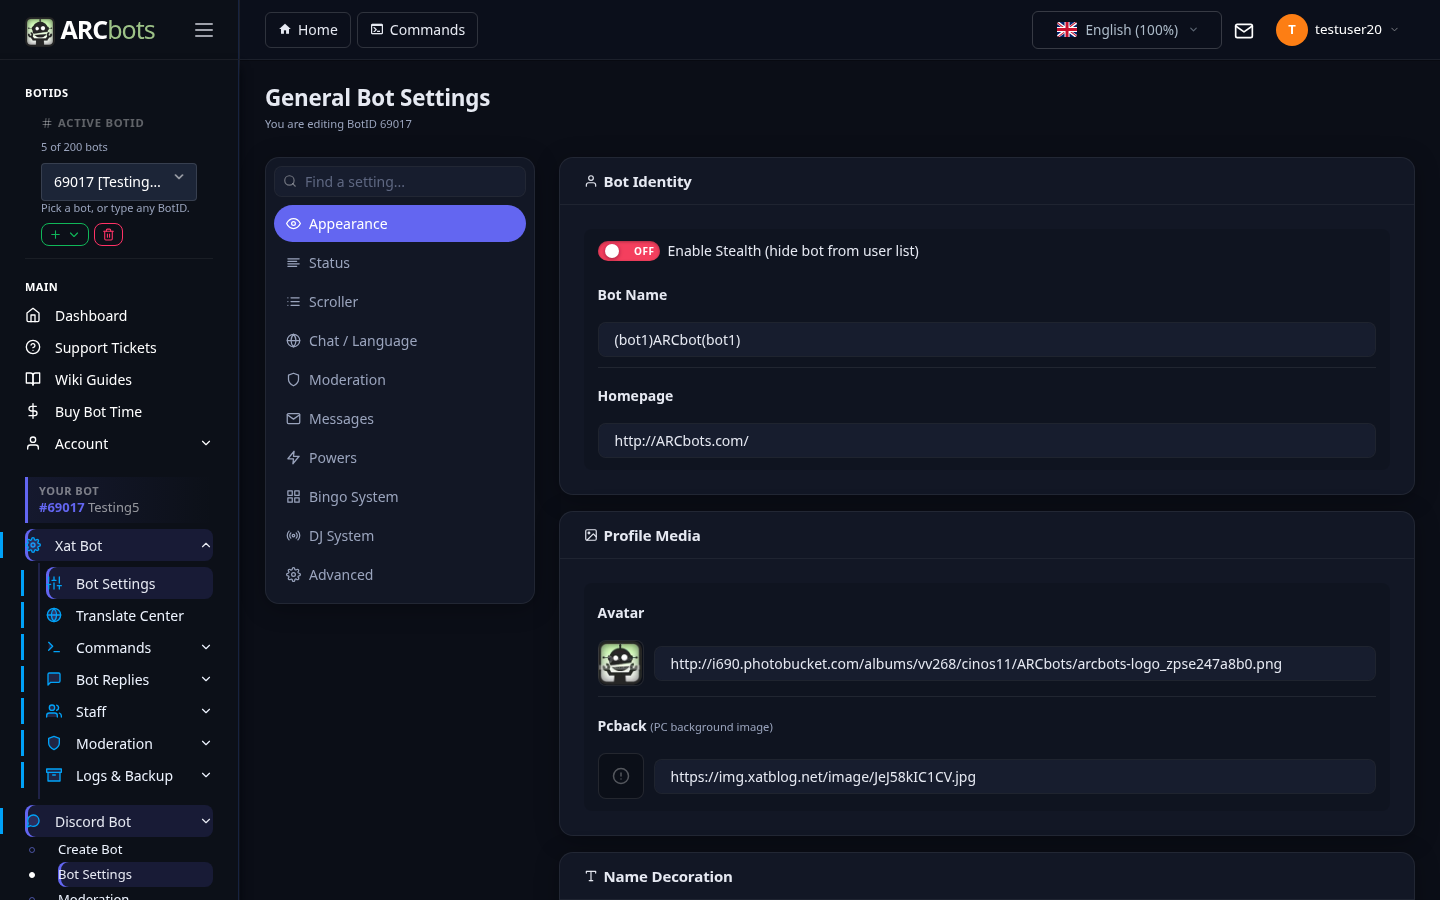This screenshot has height=900, width=1440.
Task: Enable the Stealth toggle switch
Action: [x=628, y=251]
